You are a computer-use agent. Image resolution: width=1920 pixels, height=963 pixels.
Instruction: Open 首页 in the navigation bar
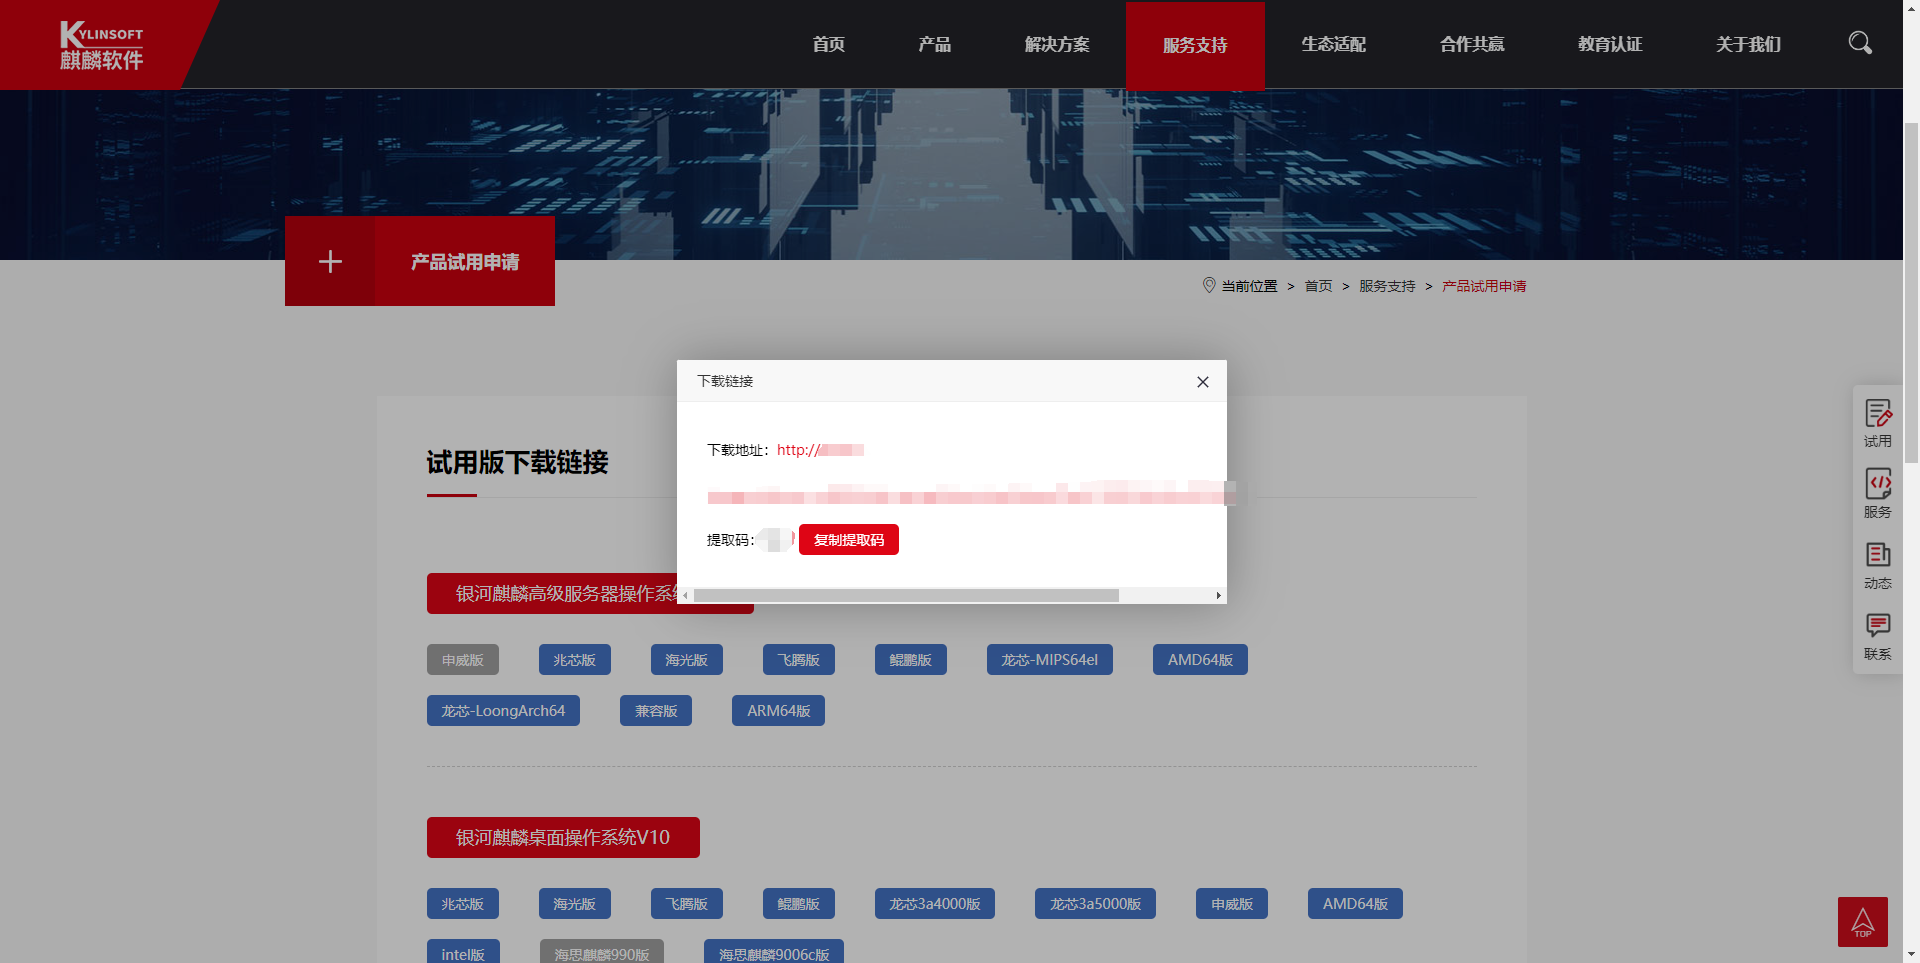(x=828, y=44)
